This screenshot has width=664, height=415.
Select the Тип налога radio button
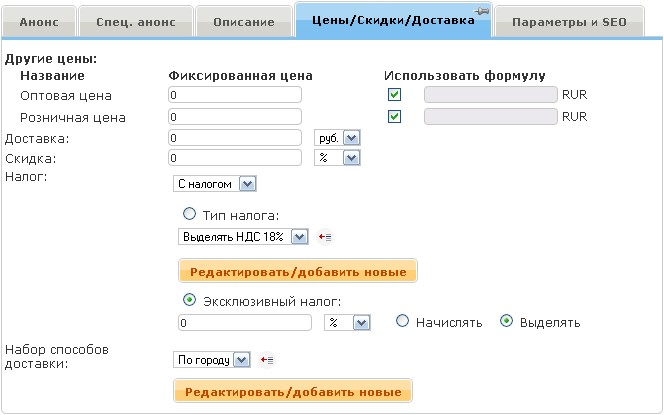[x=189, y=214]
